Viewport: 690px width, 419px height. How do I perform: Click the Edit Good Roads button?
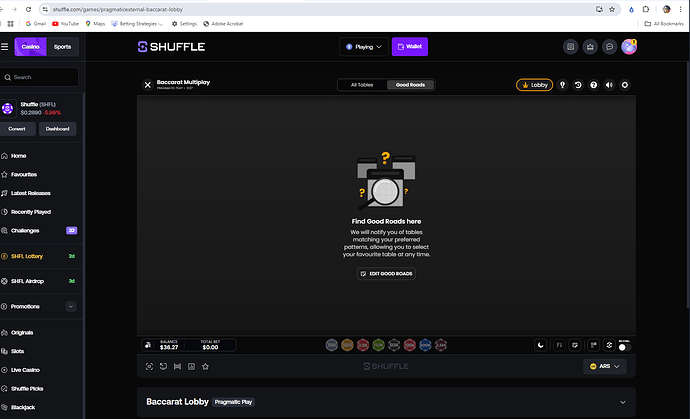(386, 273)
